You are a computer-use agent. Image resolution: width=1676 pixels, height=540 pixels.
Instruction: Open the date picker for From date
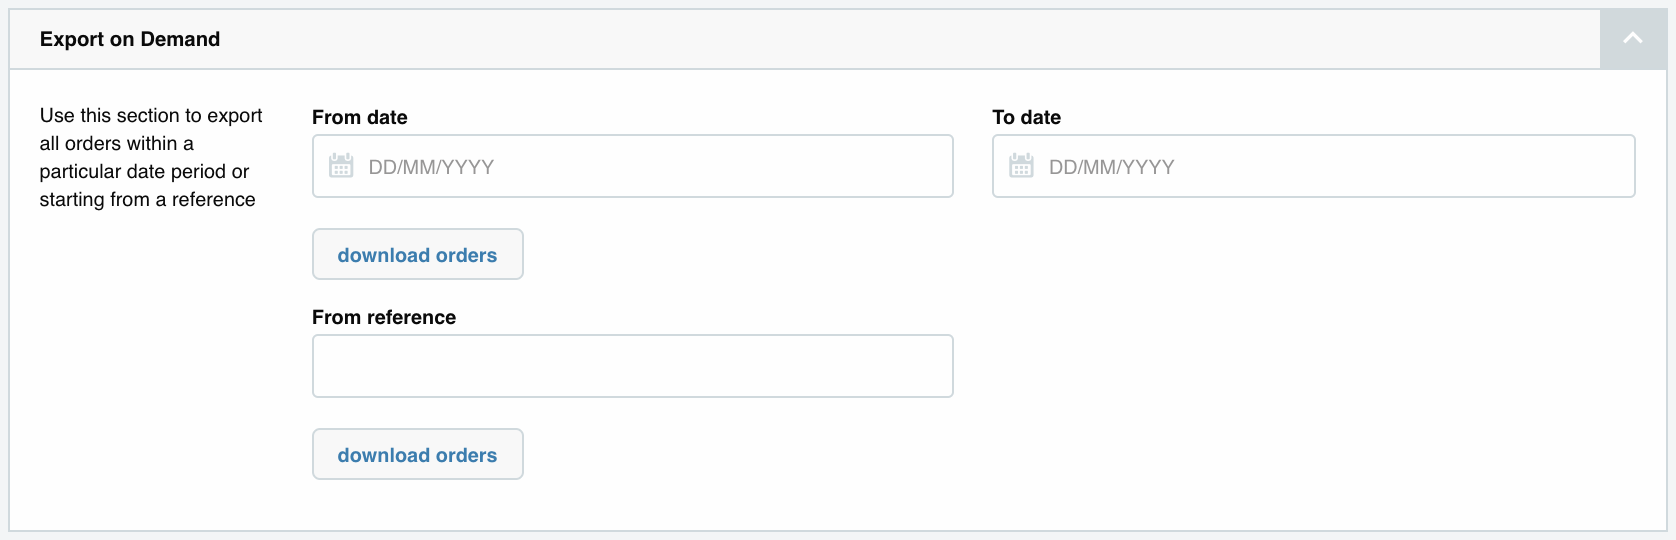(341, 166)
